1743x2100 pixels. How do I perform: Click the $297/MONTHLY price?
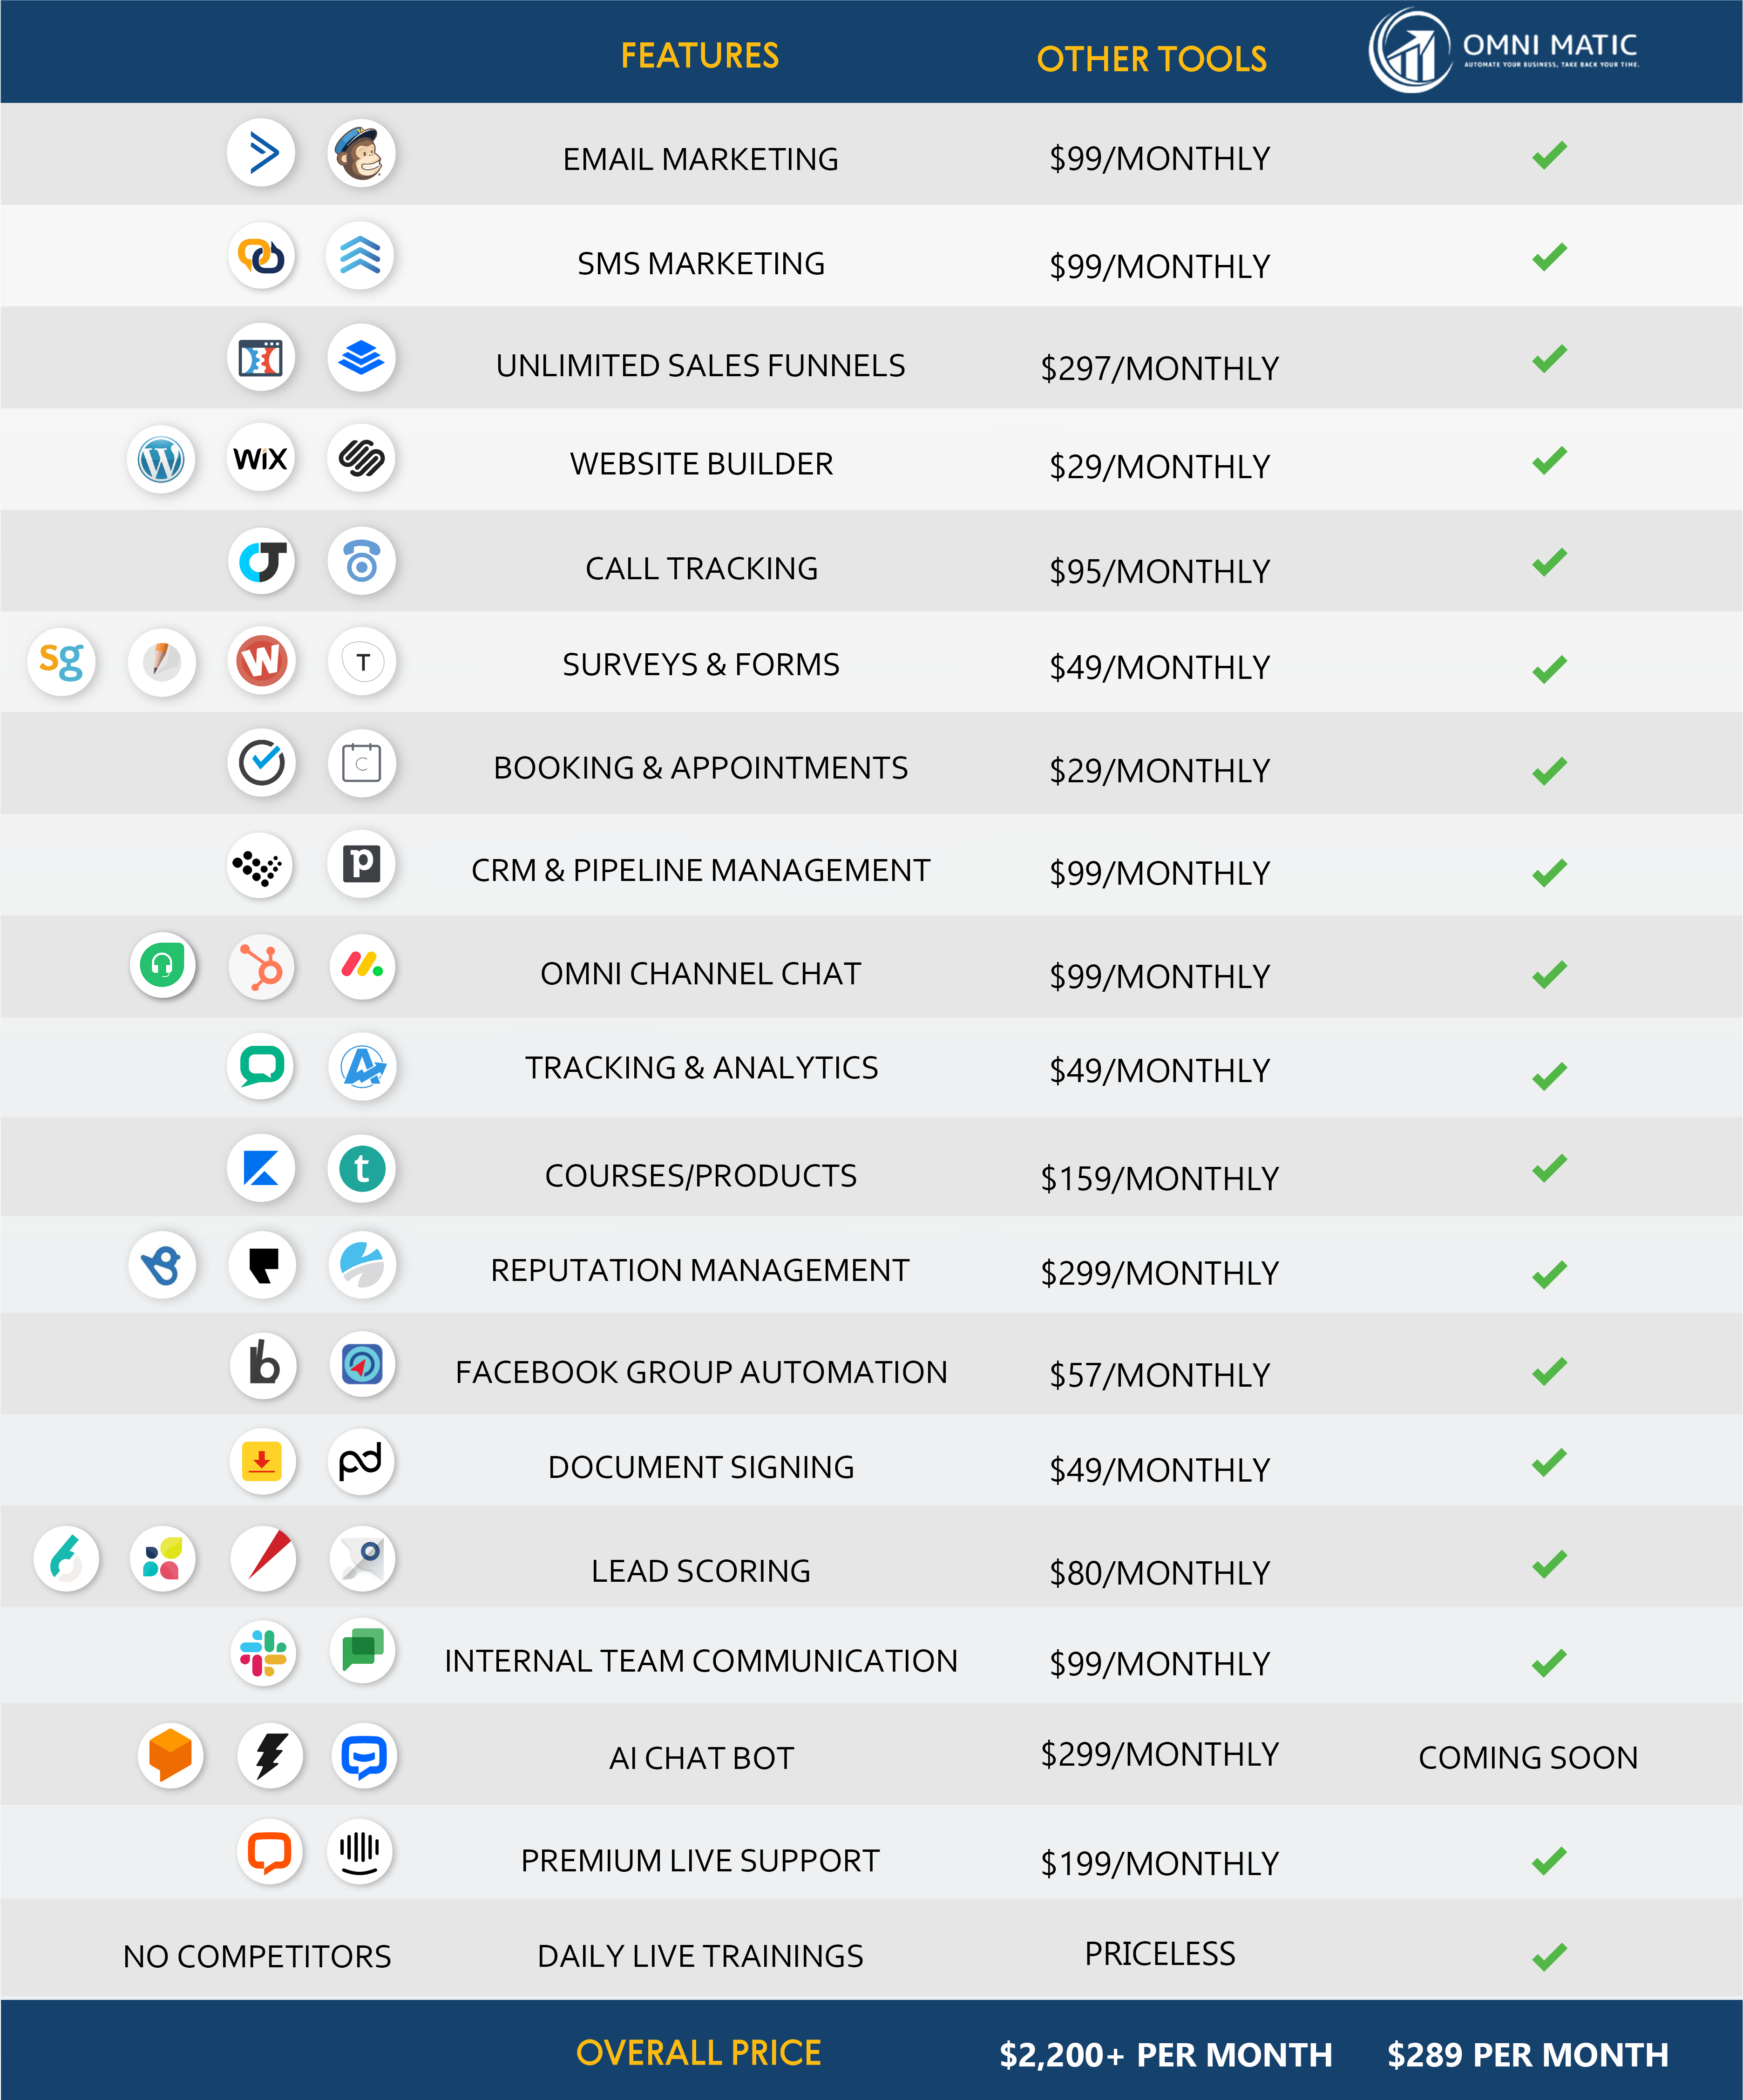click(x=1160, y=368)
